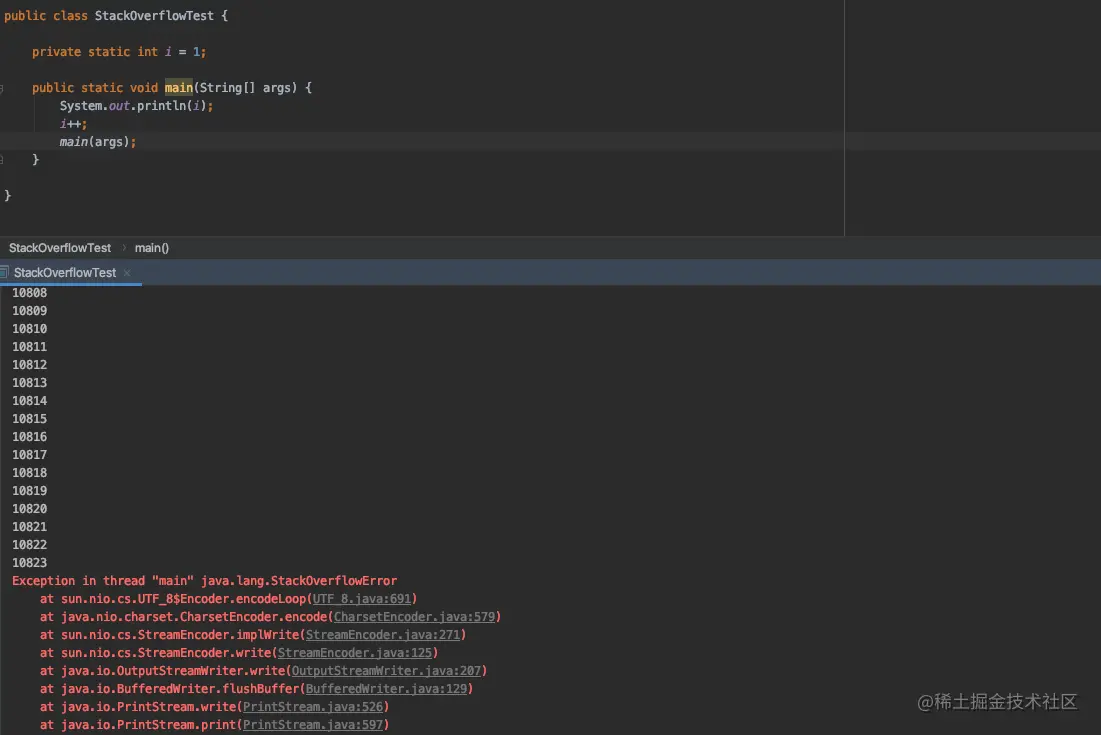The image size is (1101, 735).
Task: Close the StackOverflowTest run tab
Action: (x=127, y=273)
